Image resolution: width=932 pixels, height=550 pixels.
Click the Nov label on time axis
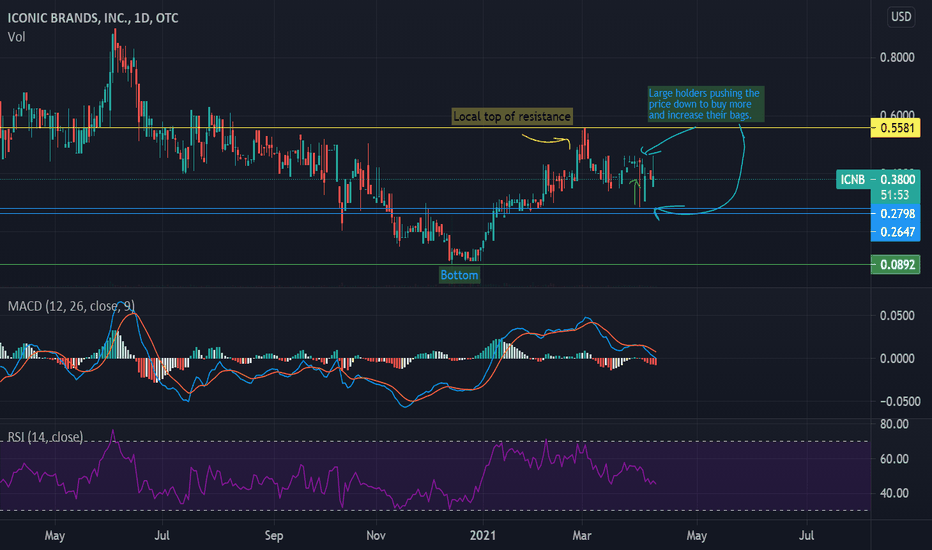tap(376, 536)
